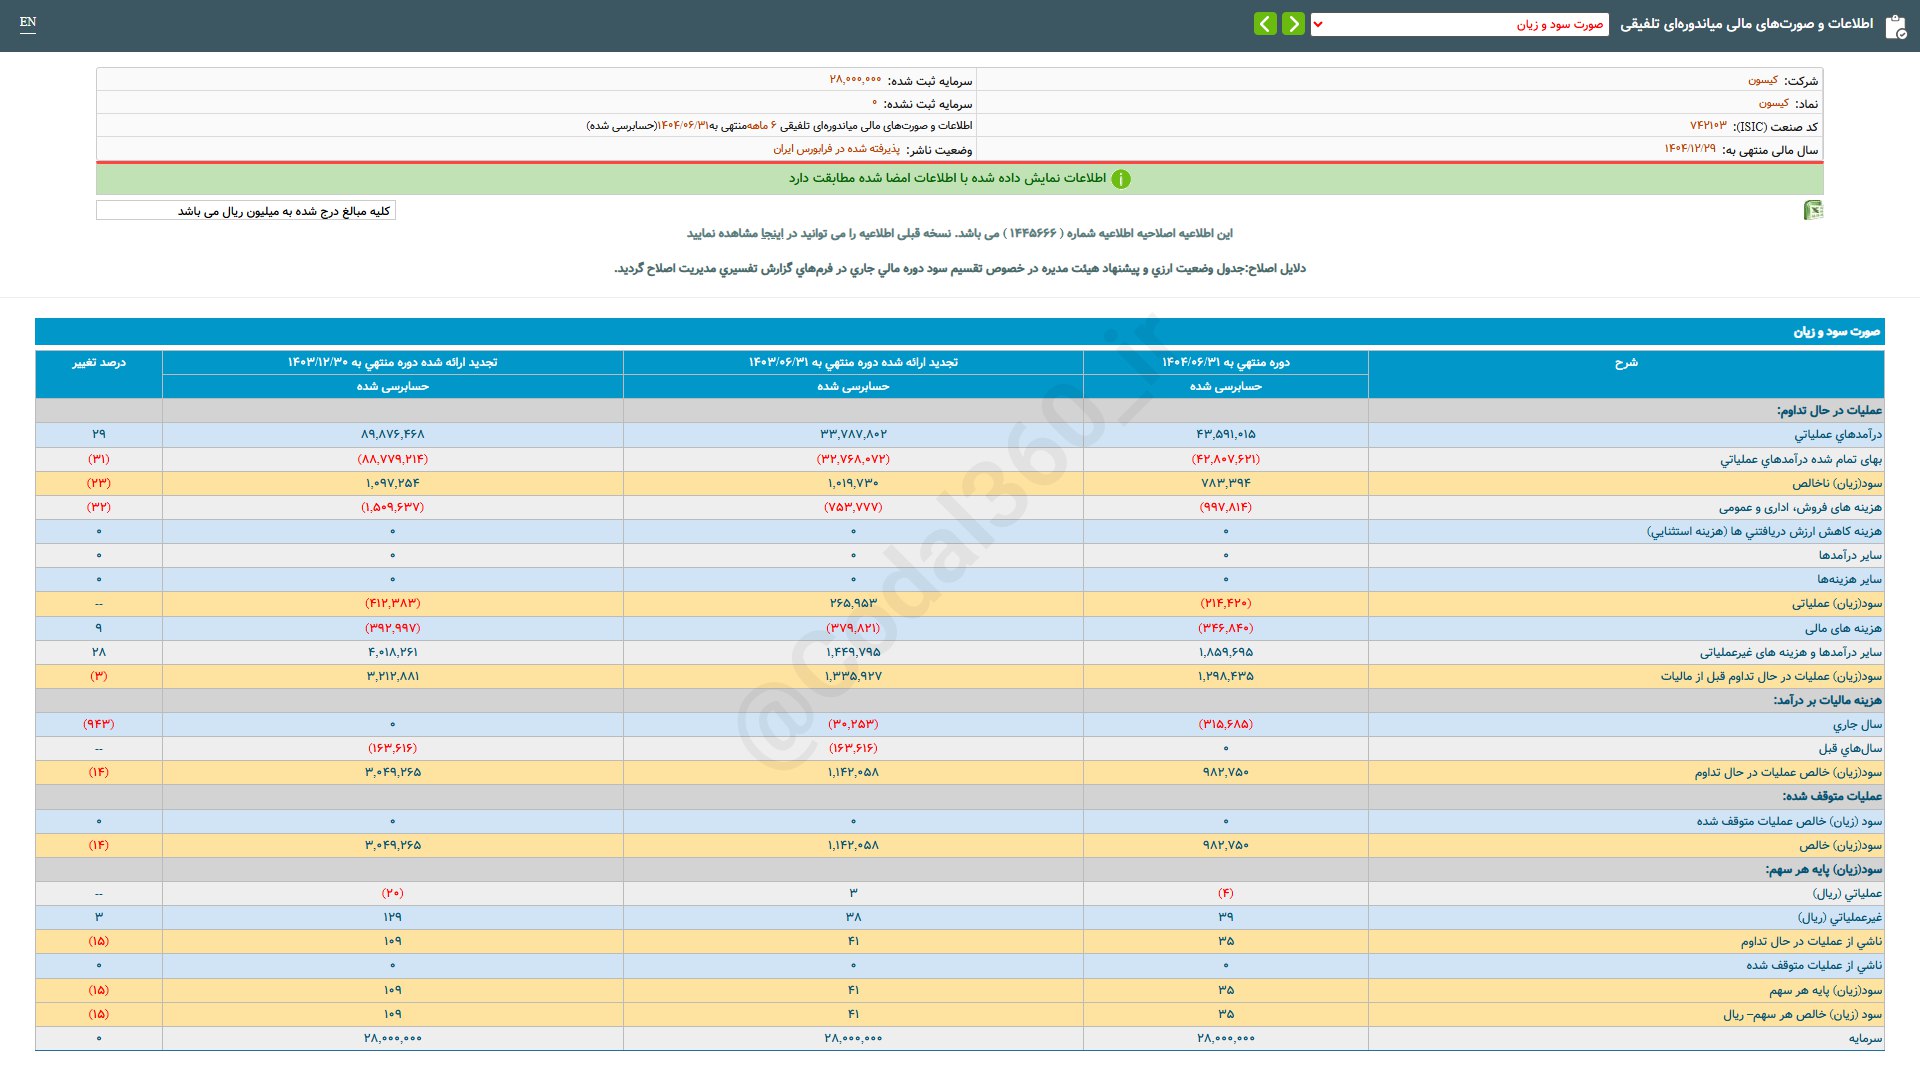Viewport: 1920px width, 1080px height.
Task: Click the info icon in green banner
Action: pos(1121,179)
